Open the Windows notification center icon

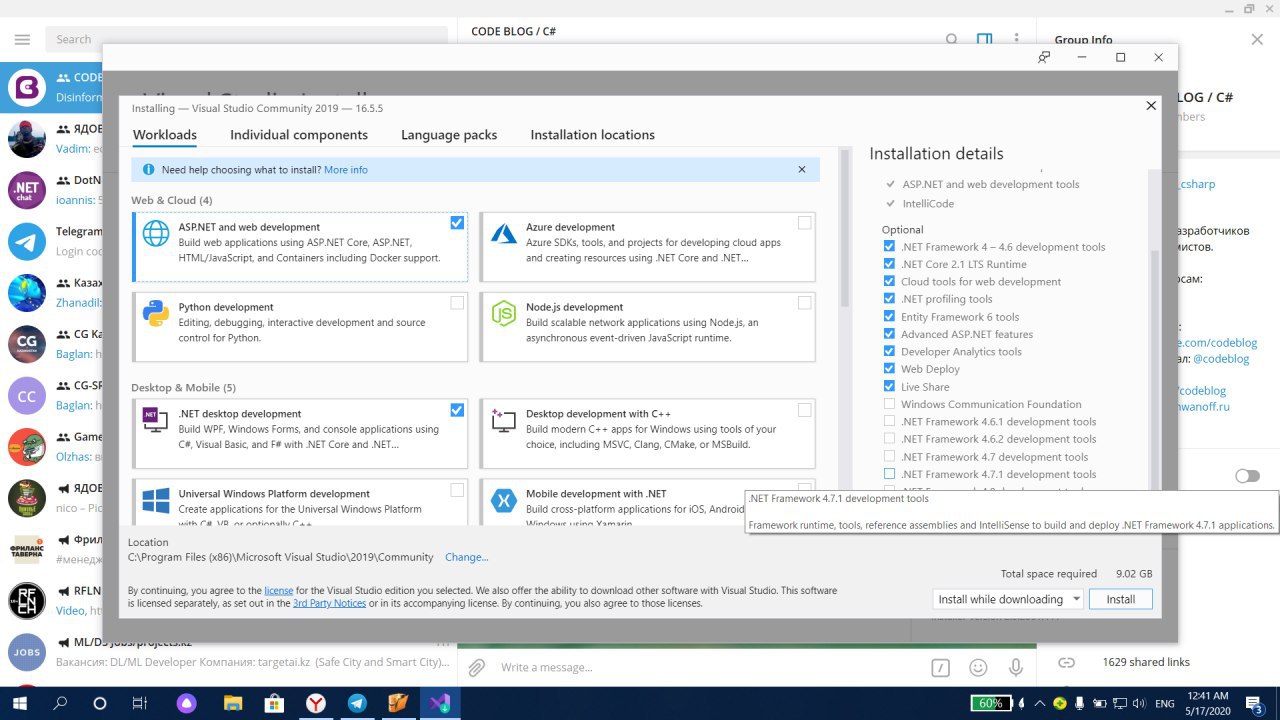coord(1256,704)
